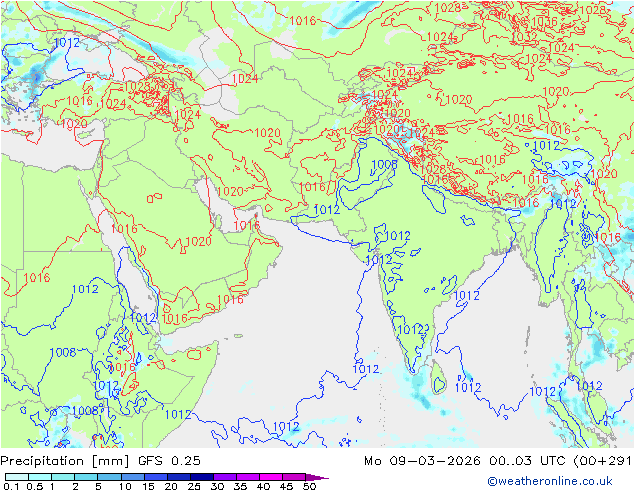
Task: Click the legend value label '20'
Action: [171, 486]
